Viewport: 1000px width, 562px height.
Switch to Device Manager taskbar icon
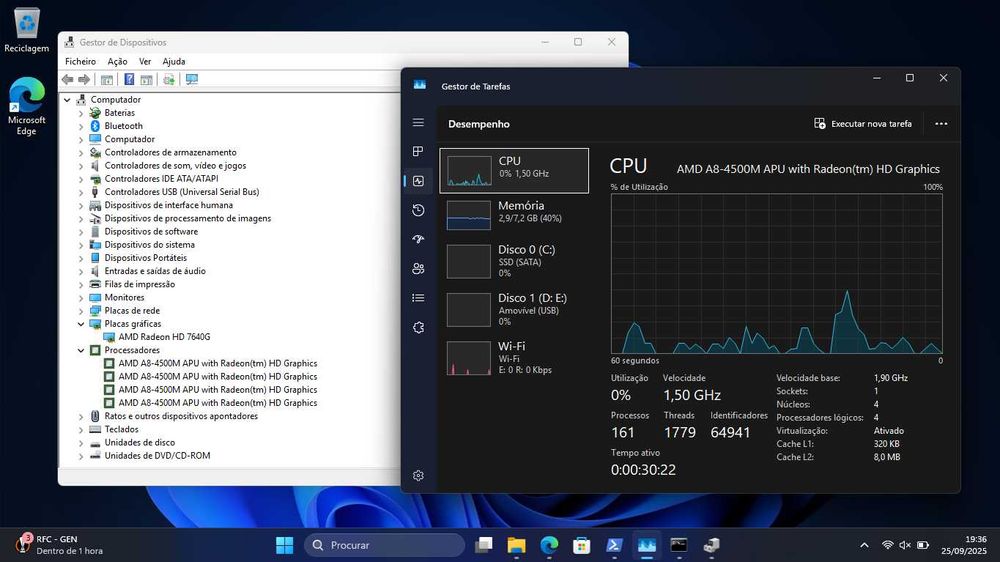click(712, 545)
